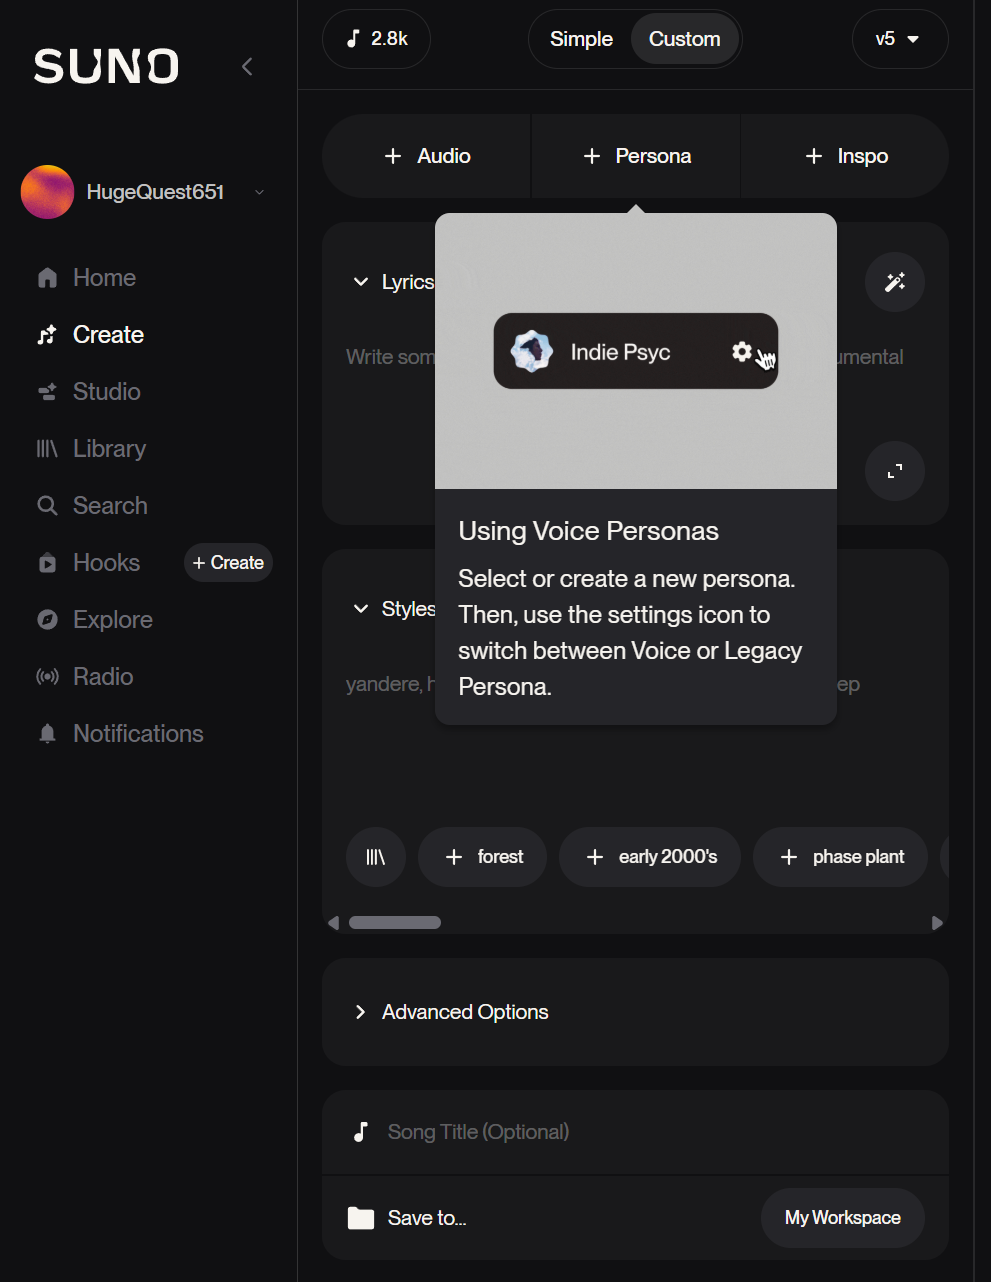The height and width of the screenshot is (1282, 991).
Task: Expand the Advanced Options section
Action: tap(464, 1012)
